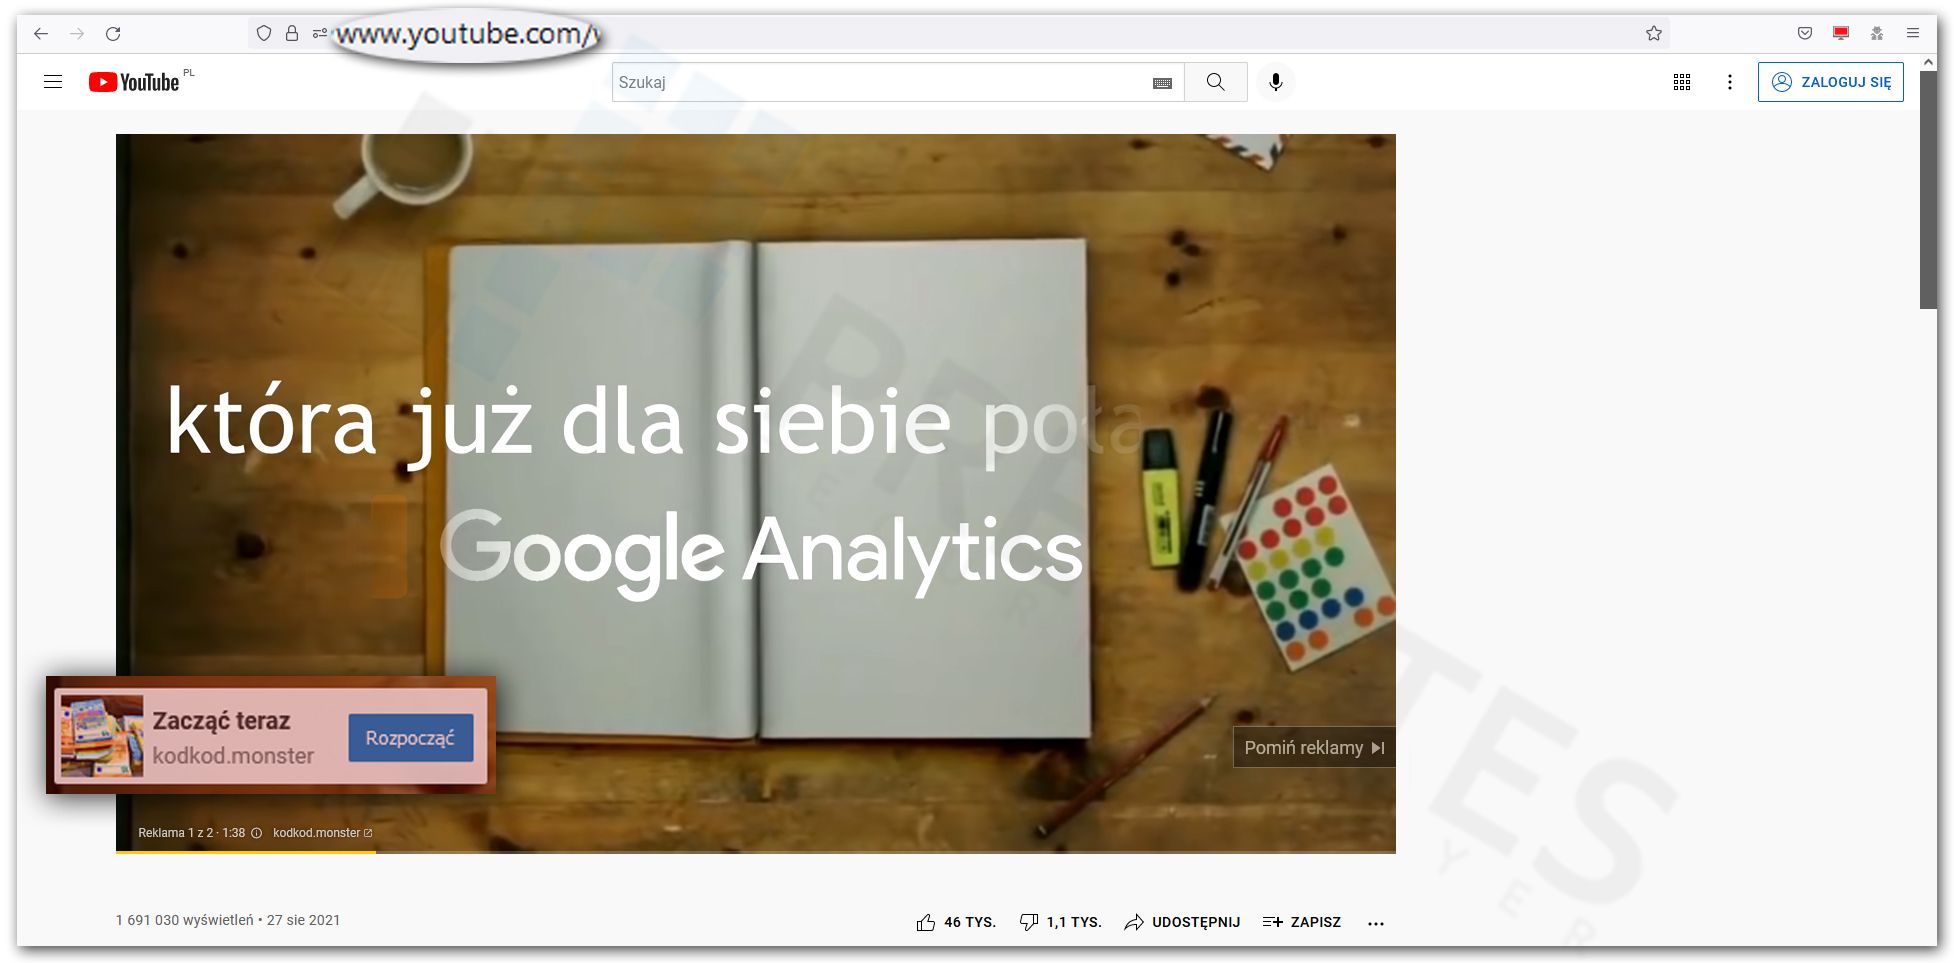The height and width of the screenshot is (963, 1954).
Task: Open the on-screen keyboard icon in search
Action: (x=1162, y=83)
